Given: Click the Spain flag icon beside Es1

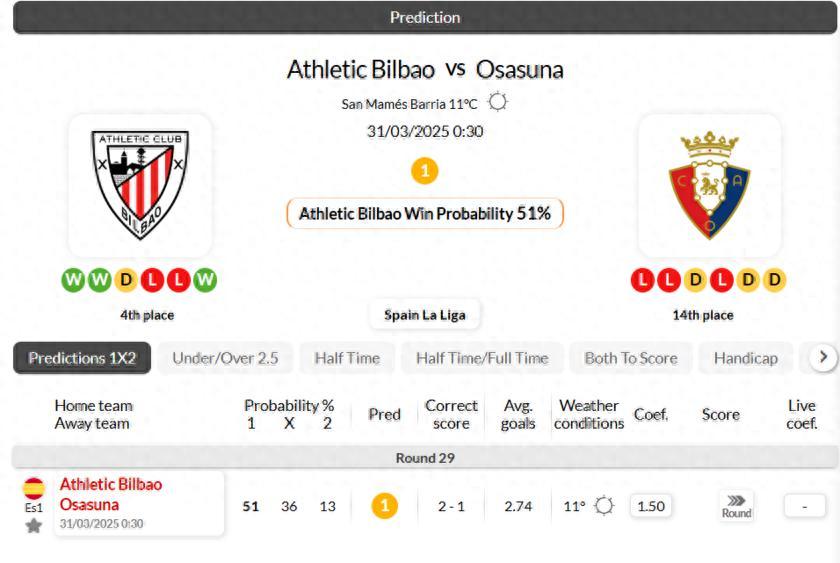Looking at the screenshot, I should [x=34, y=488].
